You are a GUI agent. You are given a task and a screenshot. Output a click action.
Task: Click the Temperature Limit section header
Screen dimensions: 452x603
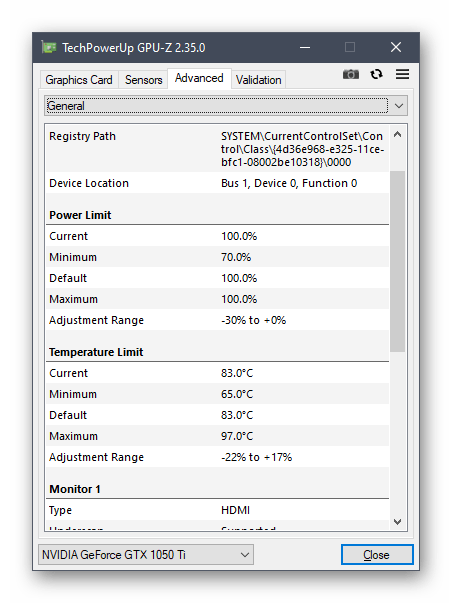tap(96, 352)
